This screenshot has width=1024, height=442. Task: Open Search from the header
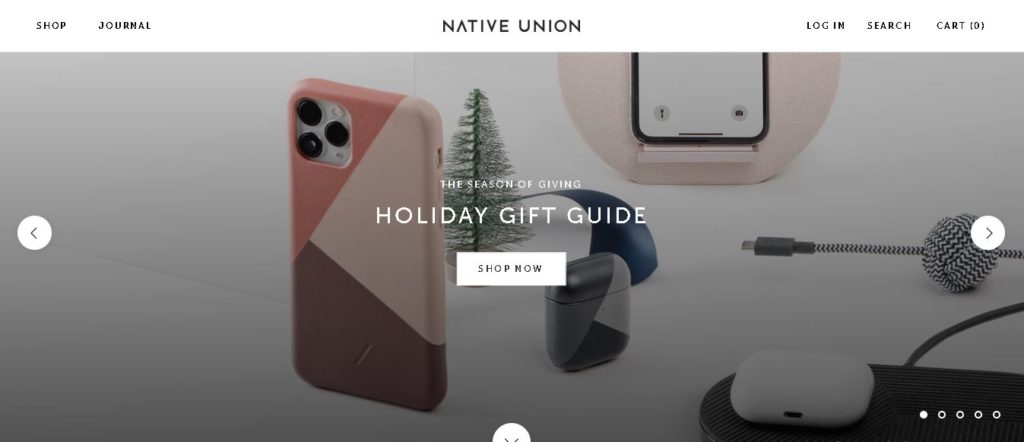tap(889, 25)
